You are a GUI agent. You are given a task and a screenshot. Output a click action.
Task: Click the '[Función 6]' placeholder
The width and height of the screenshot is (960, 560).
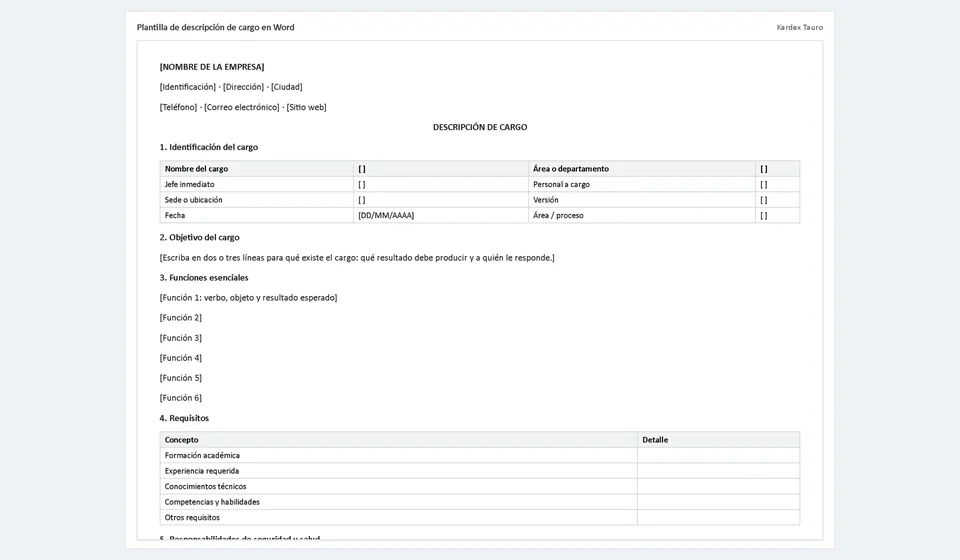pyautogui.click(x=181, y=398)
